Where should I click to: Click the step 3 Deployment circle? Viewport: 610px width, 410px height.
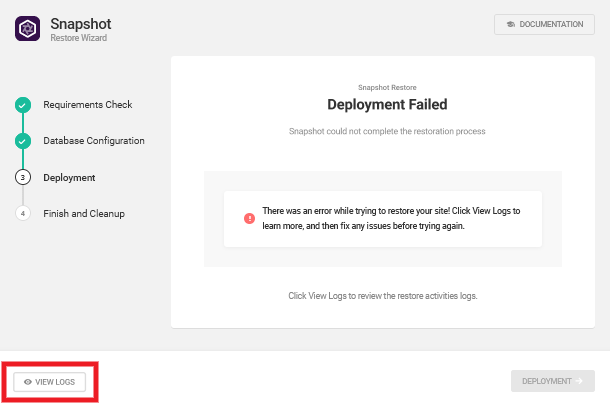point(23,177)
